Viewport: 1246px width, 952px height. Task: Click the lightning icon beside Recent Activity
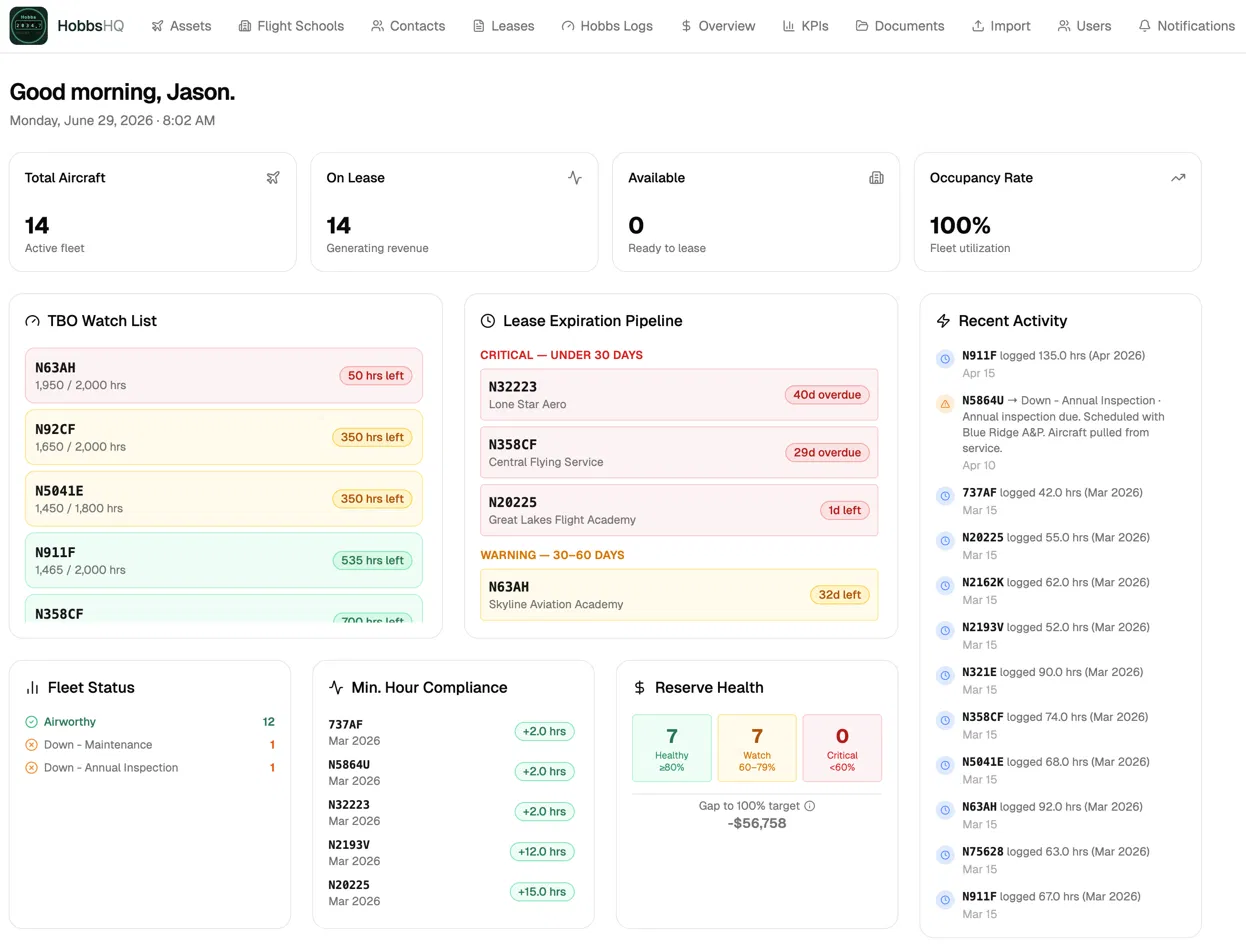coord(943,321)
